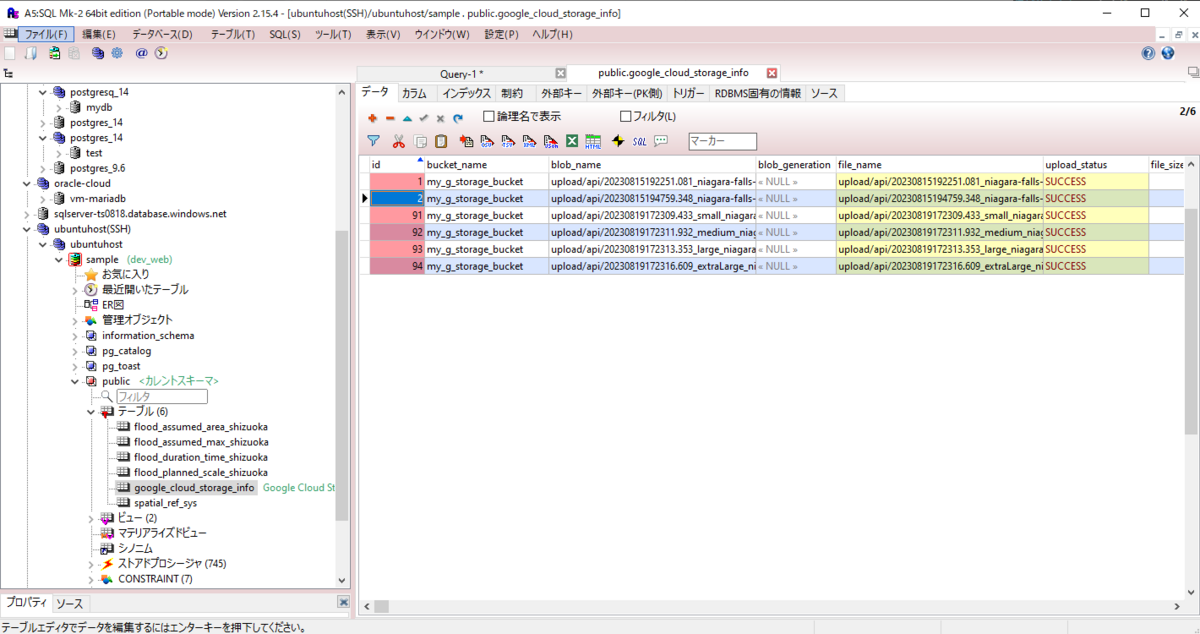1200x634 pixels.
Task: Export grid data to Excel
Action: (570, 140)
